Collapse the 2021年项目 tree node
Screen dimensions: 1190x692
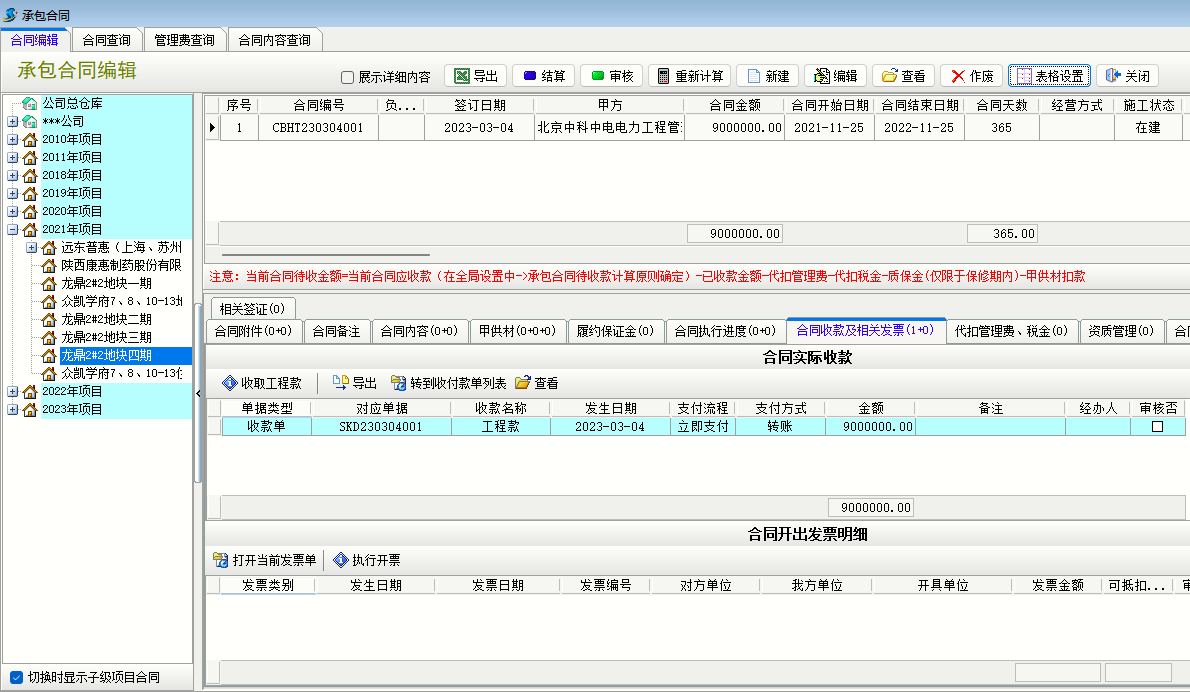tap(12, 229)
